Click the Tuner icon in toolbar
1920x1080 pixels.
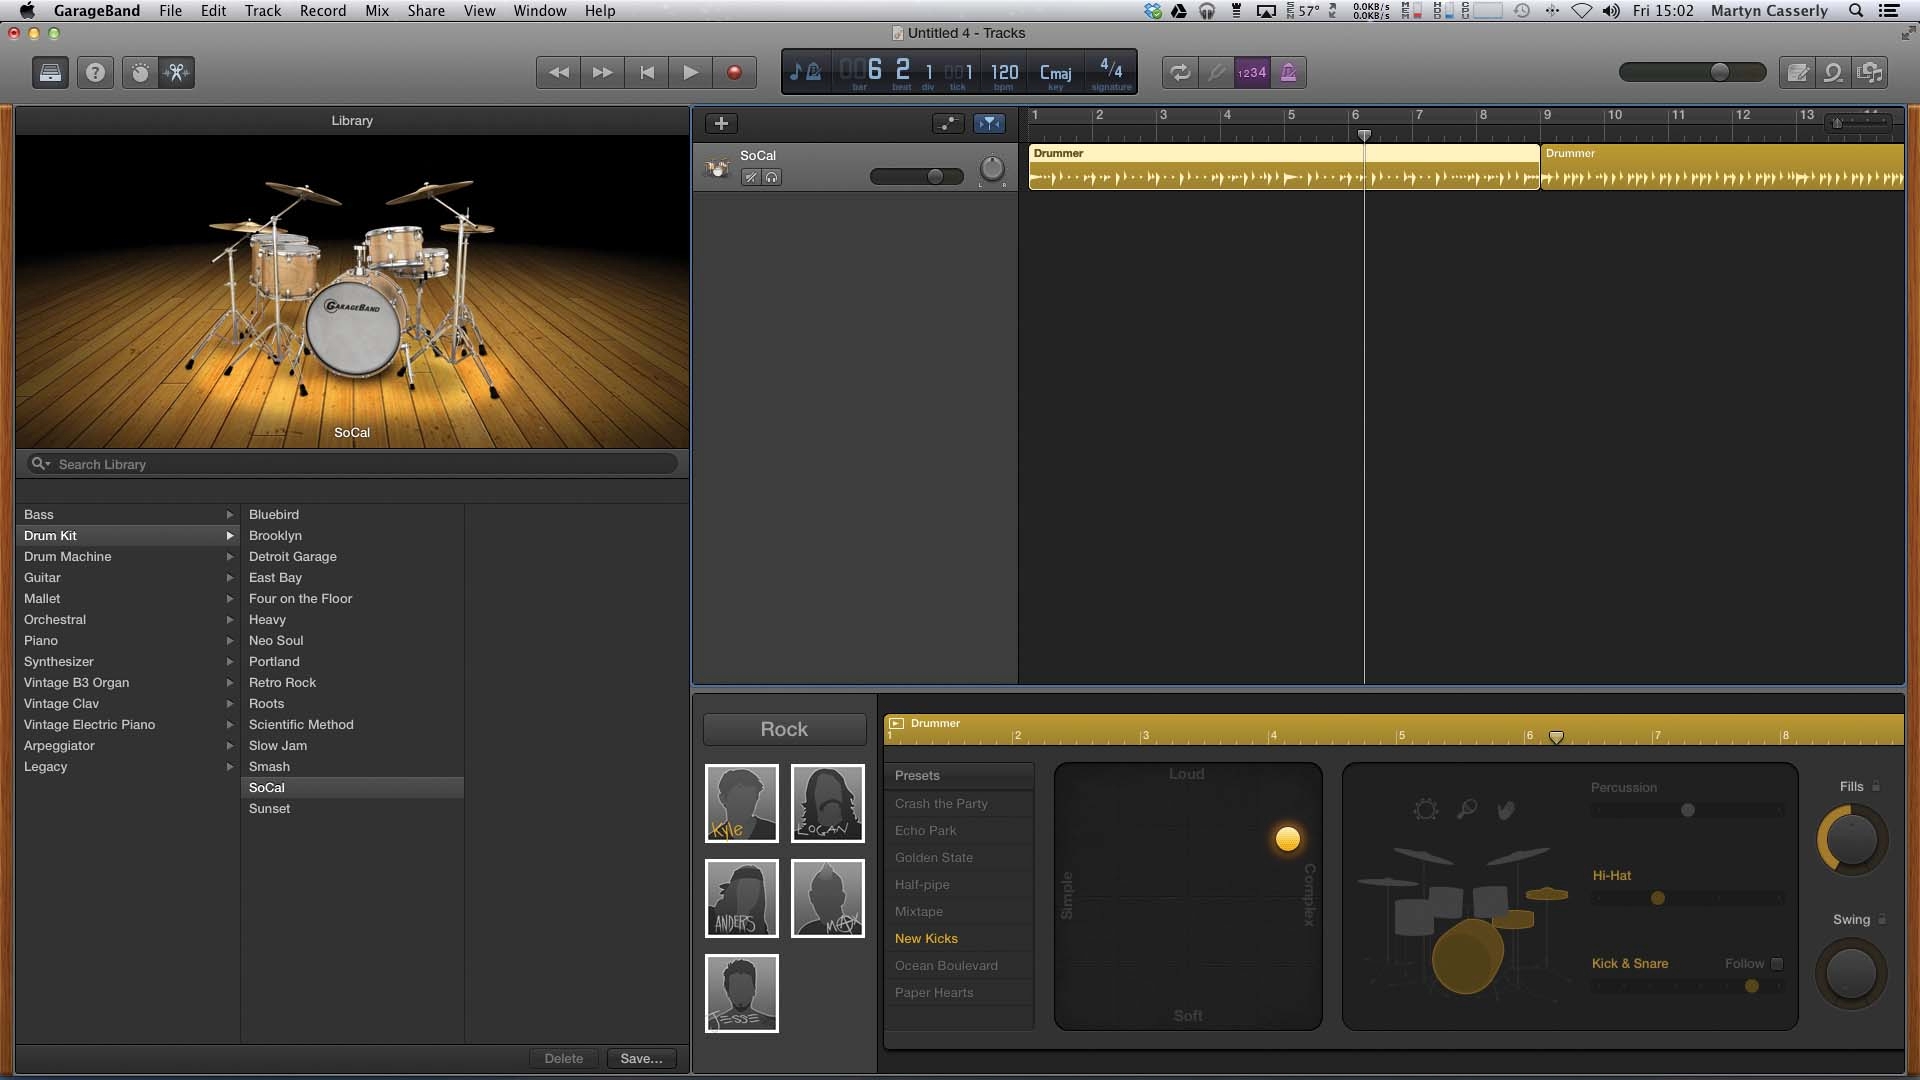[1216, 72]
